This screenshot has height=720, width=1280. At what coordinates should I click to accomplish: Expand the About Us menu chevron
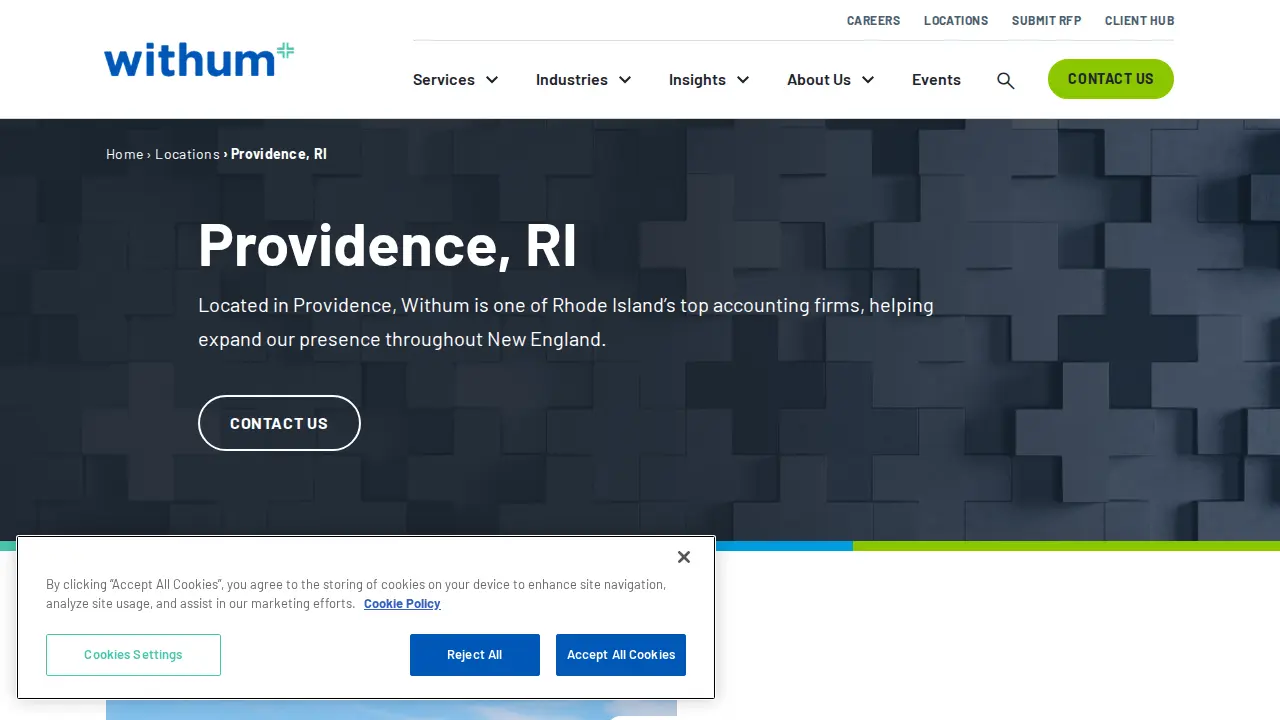(x=868, y=80)
